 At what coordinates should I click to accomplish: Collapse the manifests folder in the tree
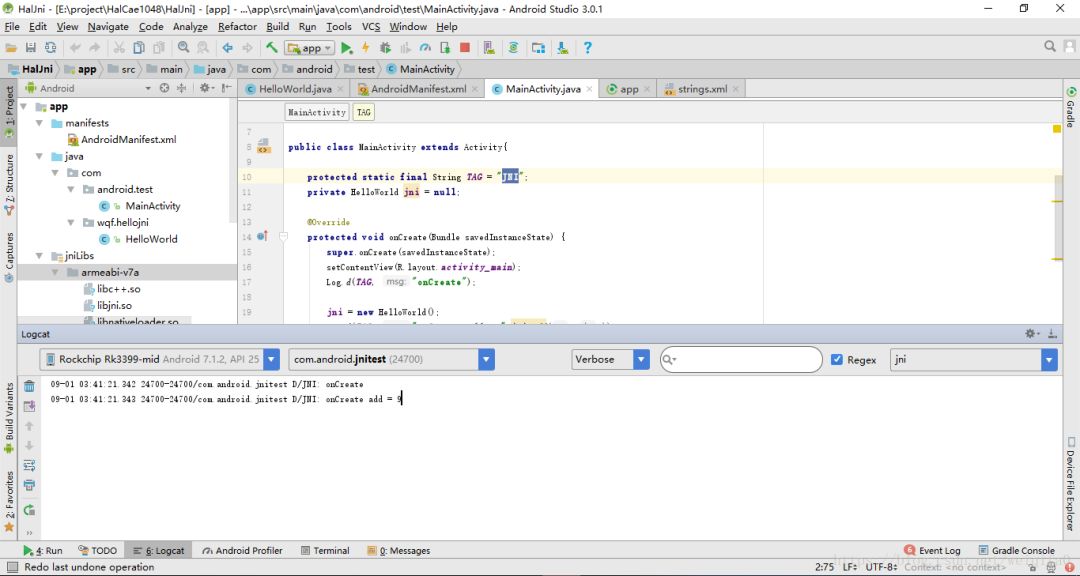click(x=40, y=123)
